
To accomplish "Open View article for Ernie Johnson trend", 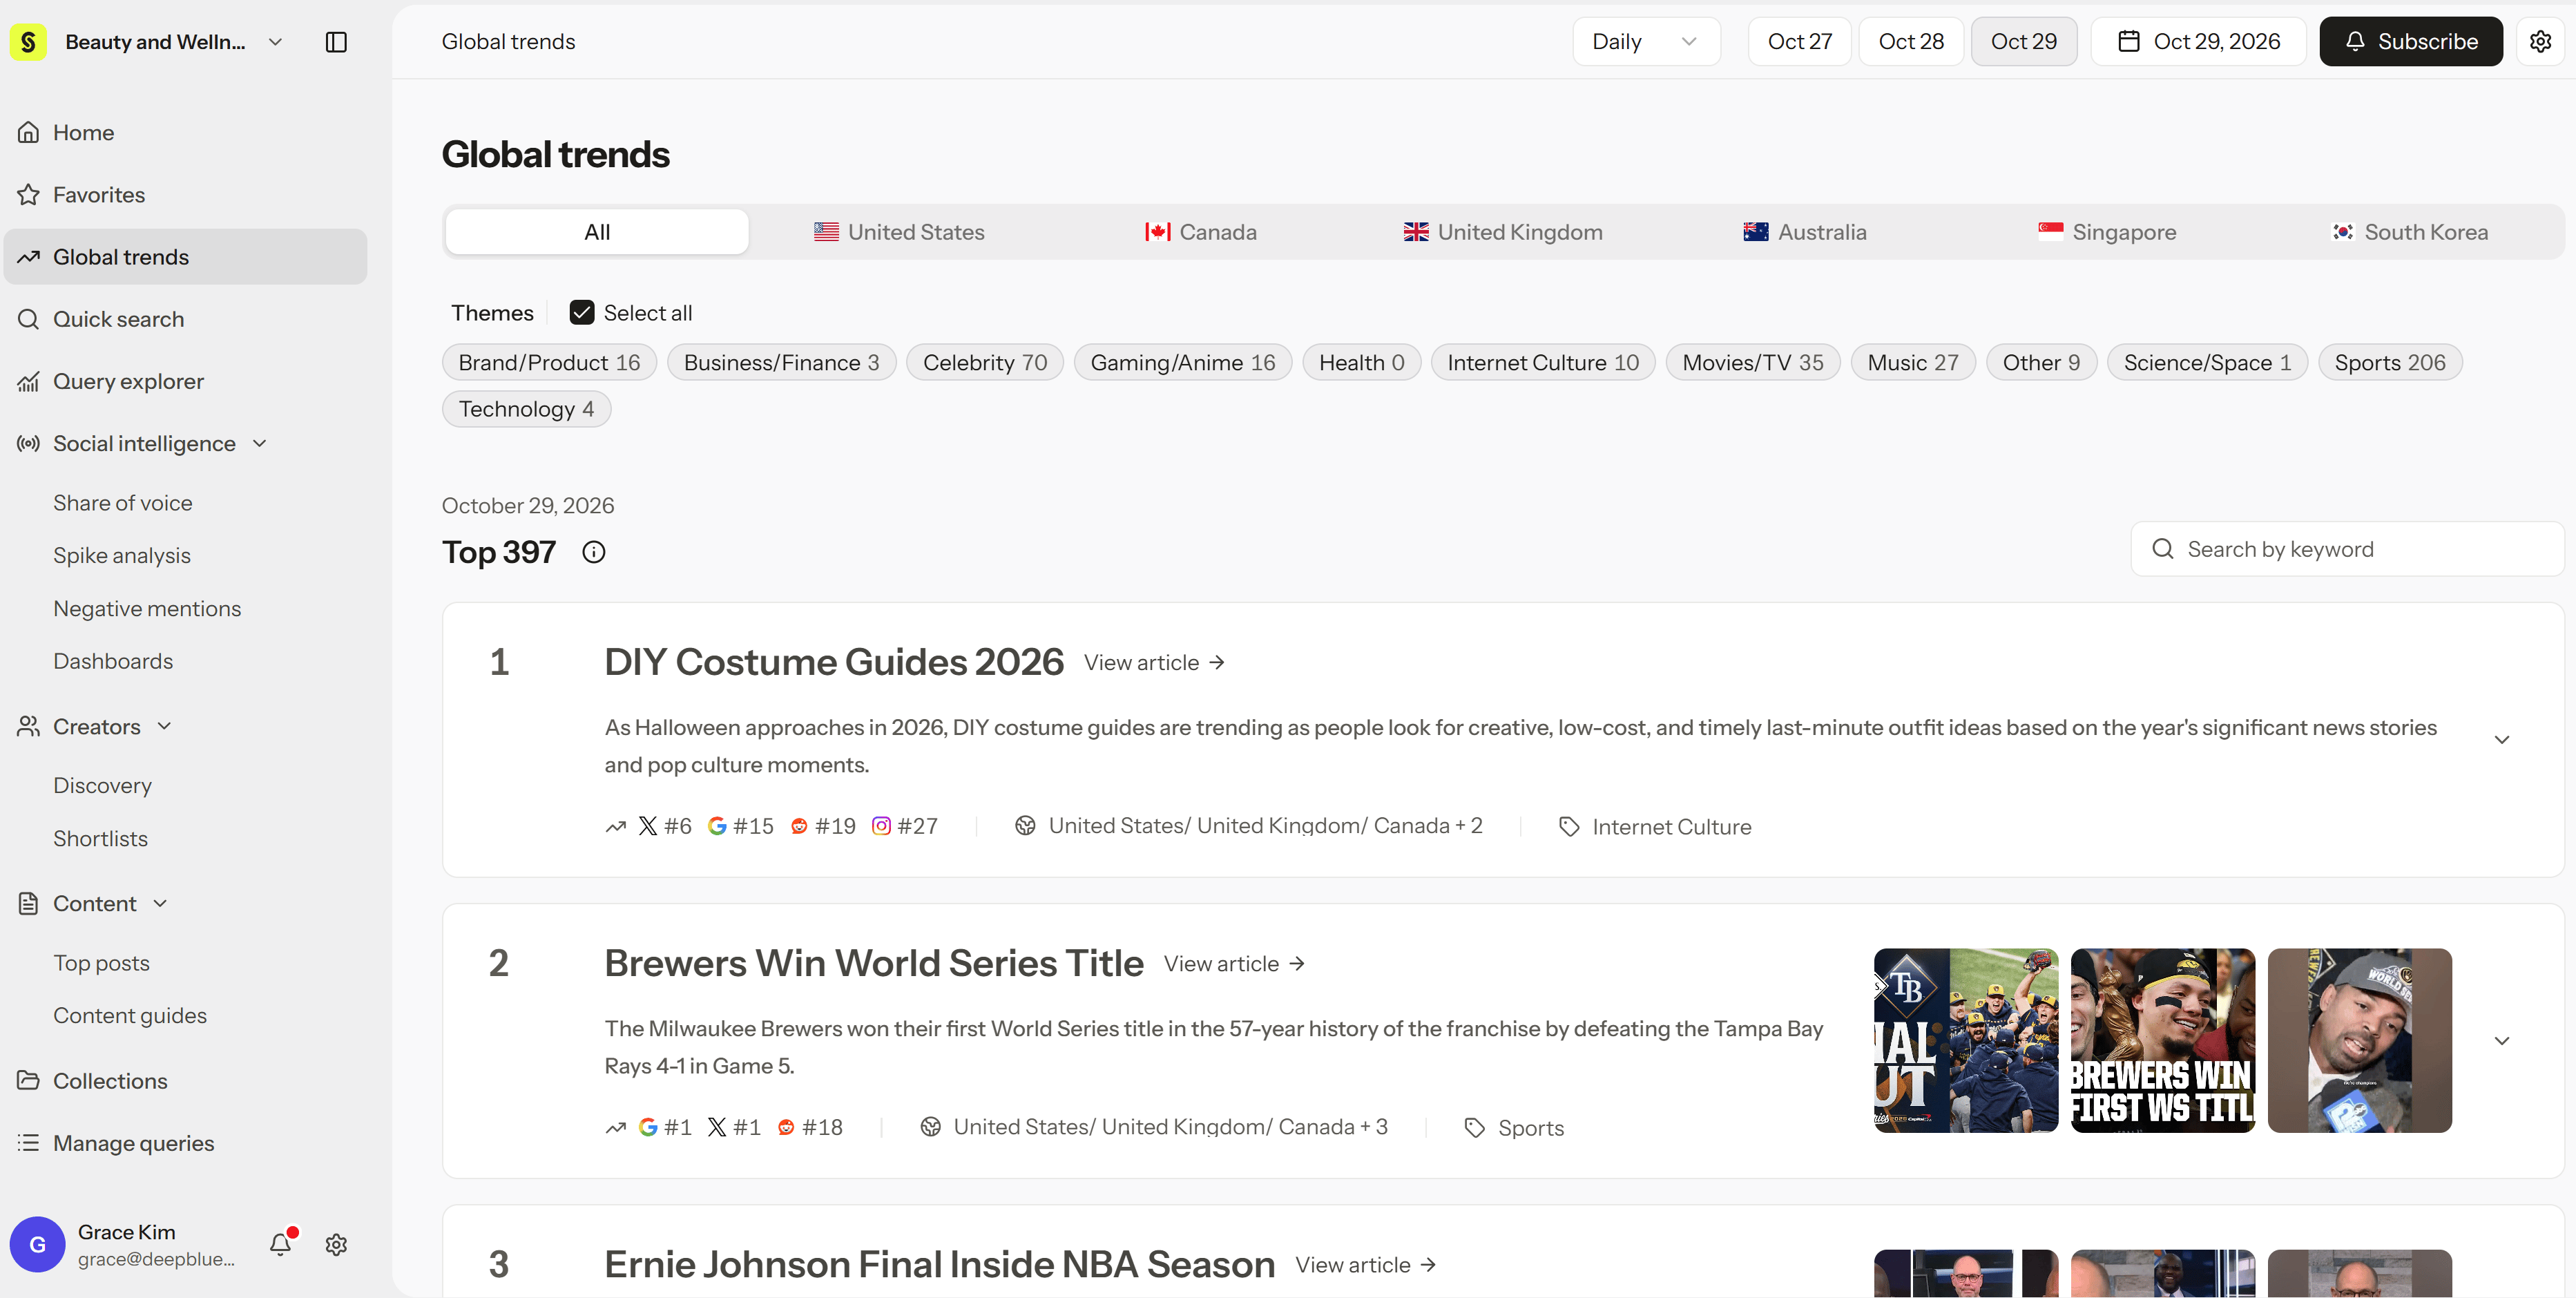I will pos(1366,1265).
